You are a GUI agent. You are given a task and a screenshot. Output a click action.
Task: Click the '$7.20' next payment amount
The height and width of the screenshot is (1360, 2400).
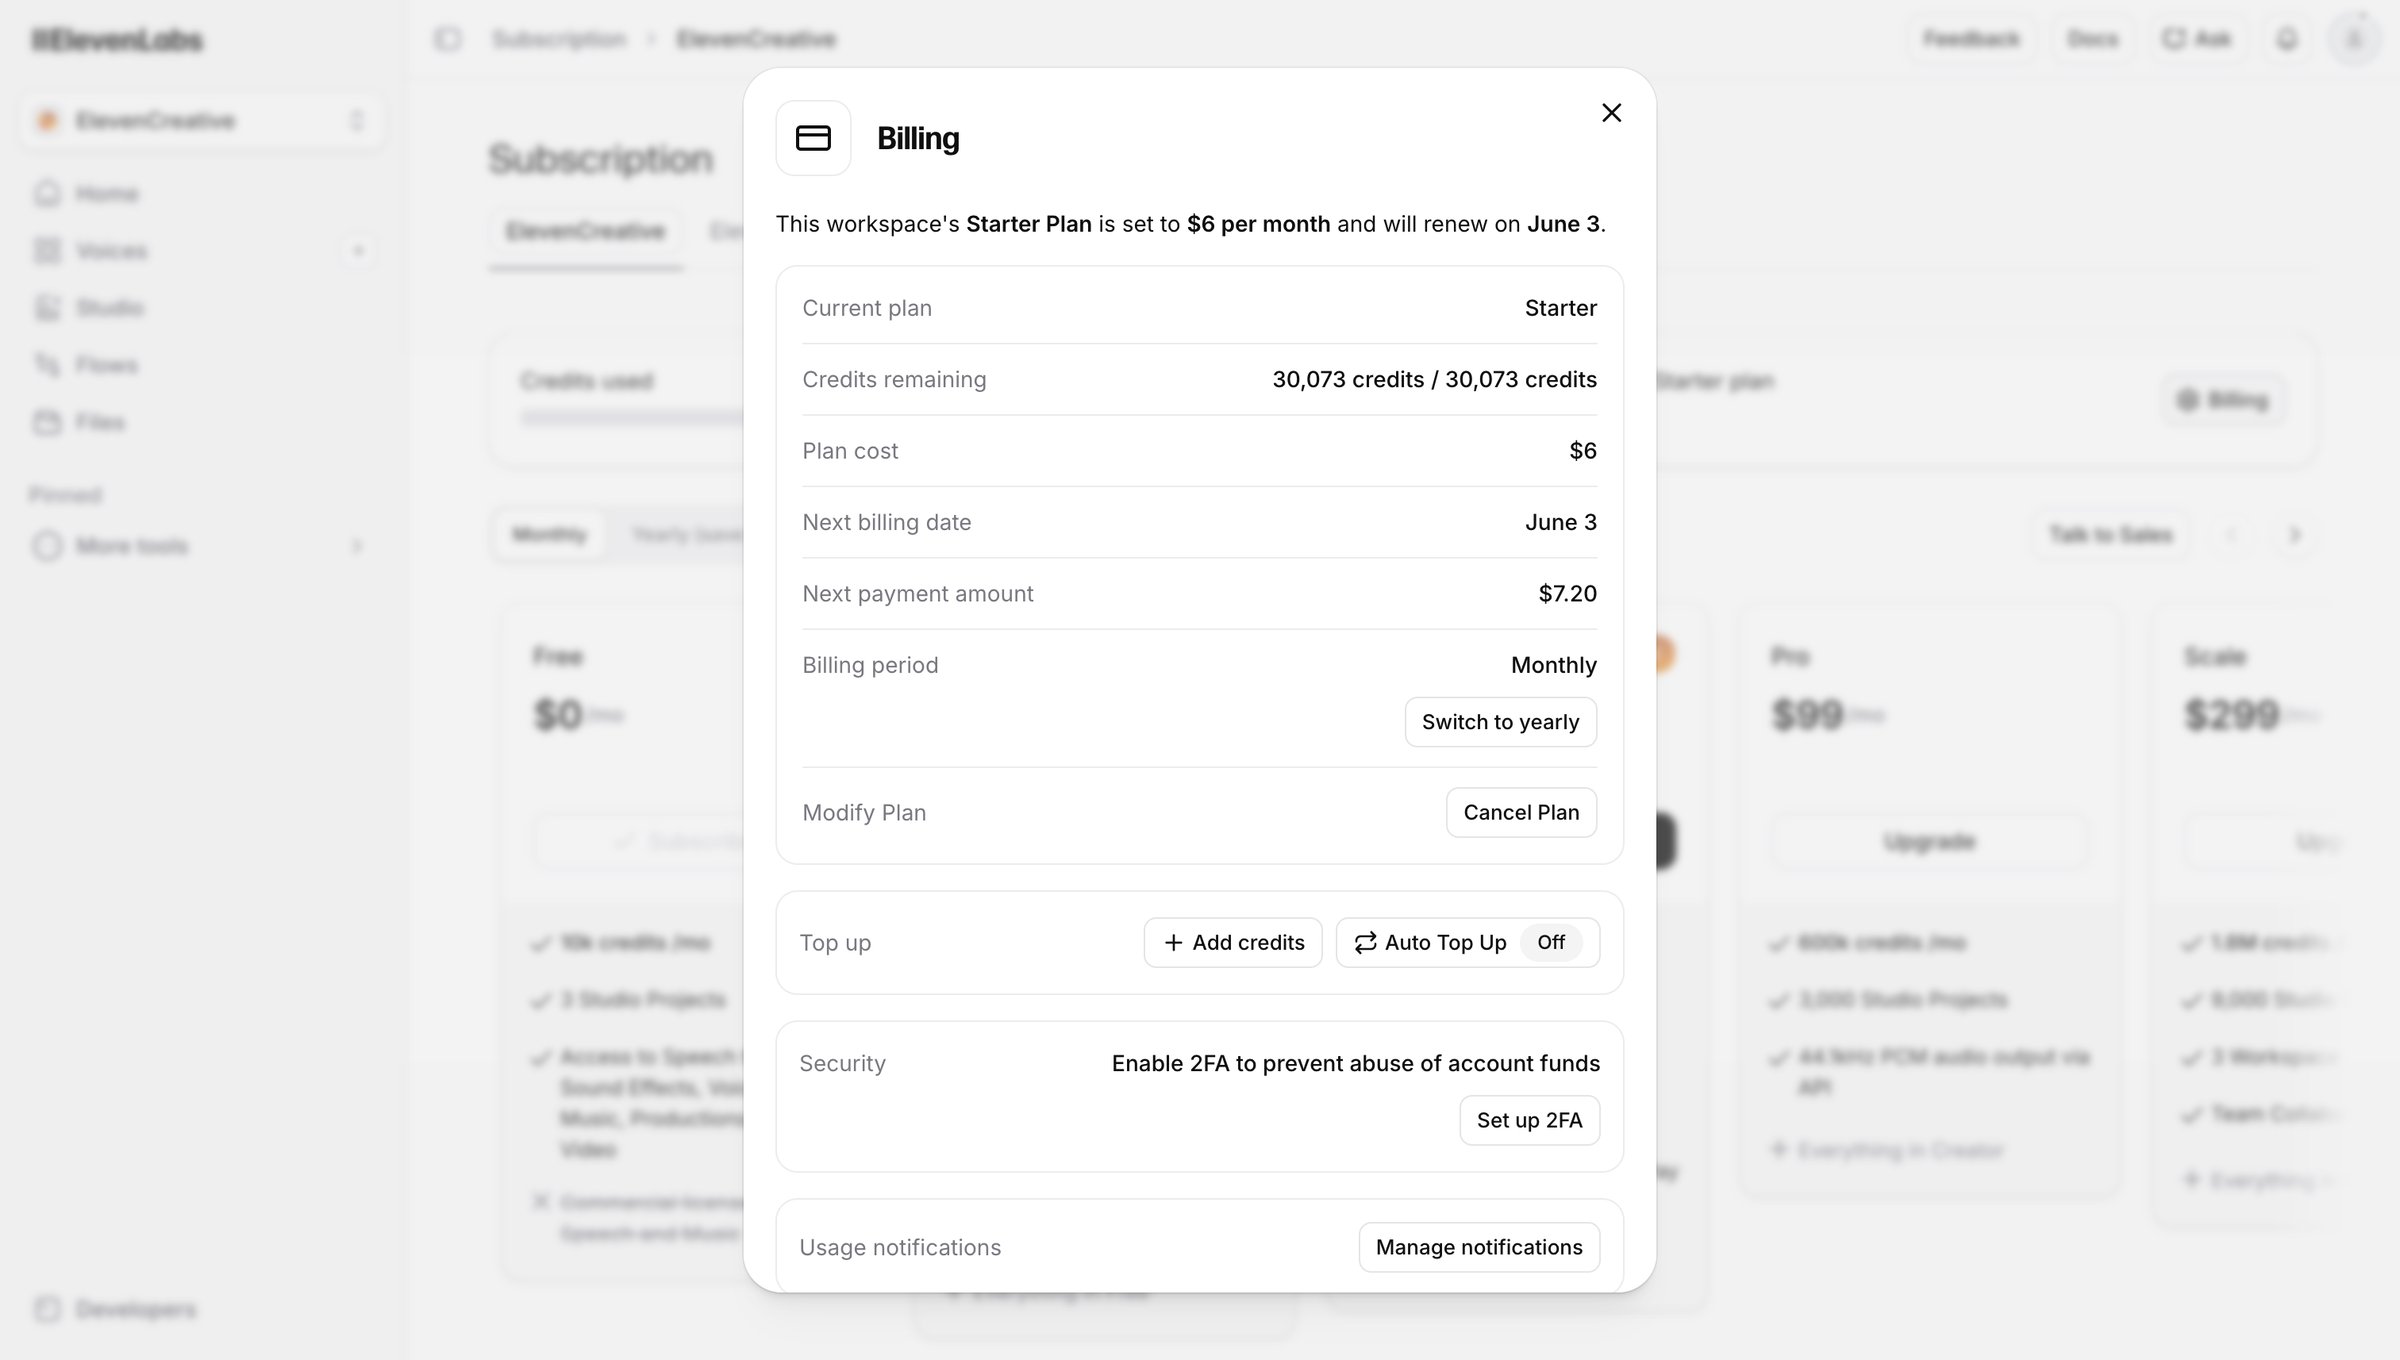[1567, 594]
